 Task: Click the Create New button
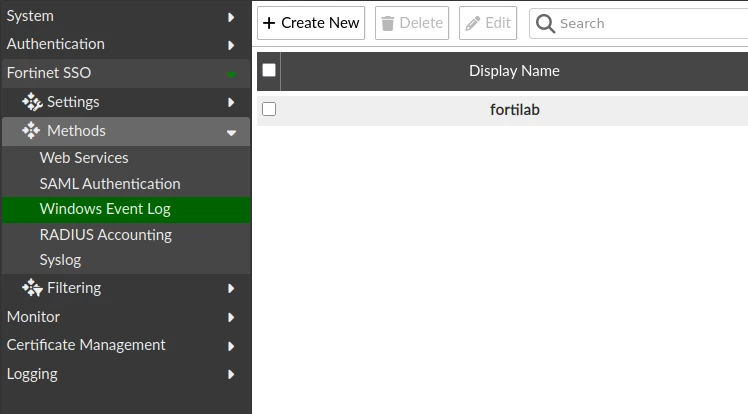pyautogui.click(x=311, y=23)
